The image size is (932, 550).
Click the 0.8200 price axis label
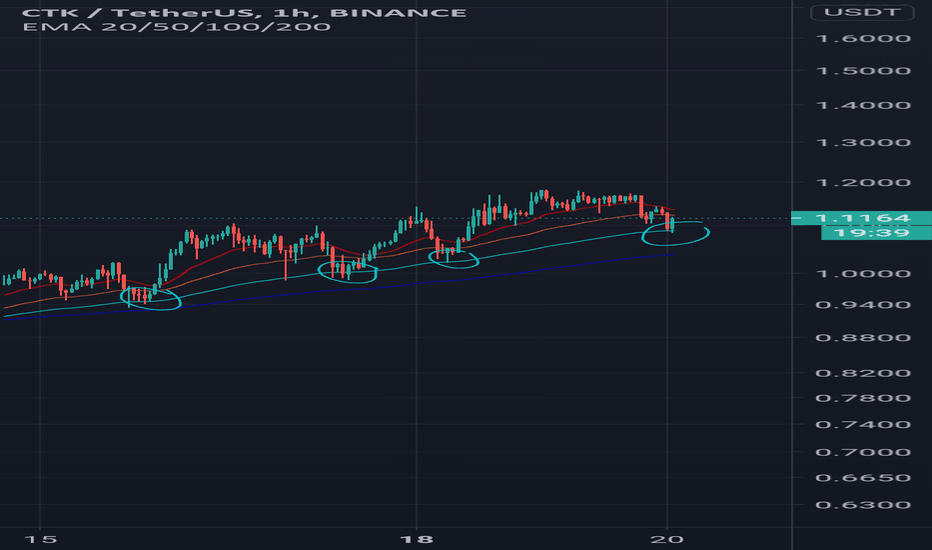pos(863,373)
